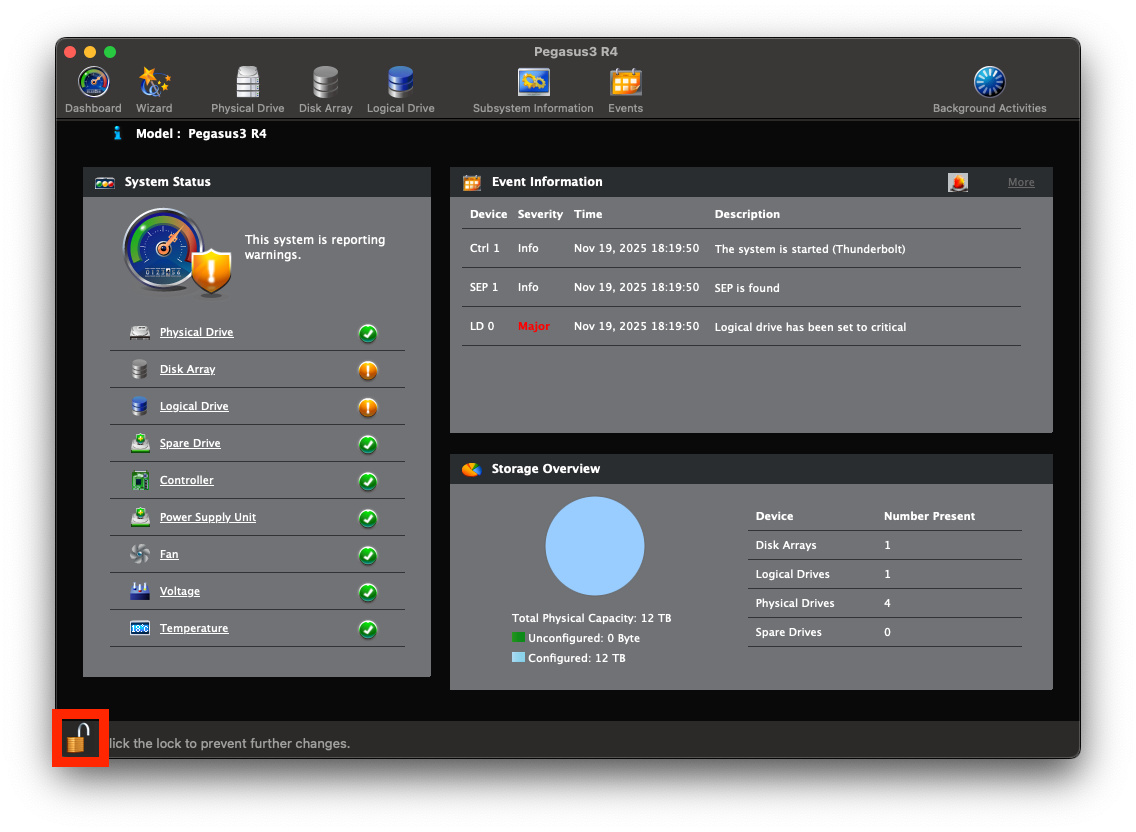Select 'Logical drive has been set to critical'
The width and height of the screenshot is (1136, 832).
(x=810, y=327)
